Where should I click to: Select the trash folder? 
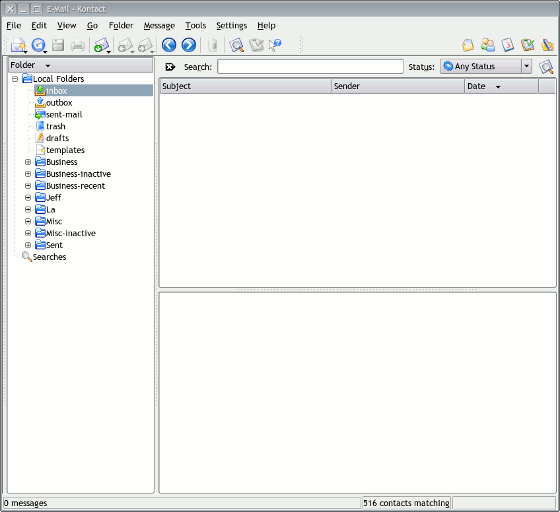pyautogui.click(x=55, y=126)
